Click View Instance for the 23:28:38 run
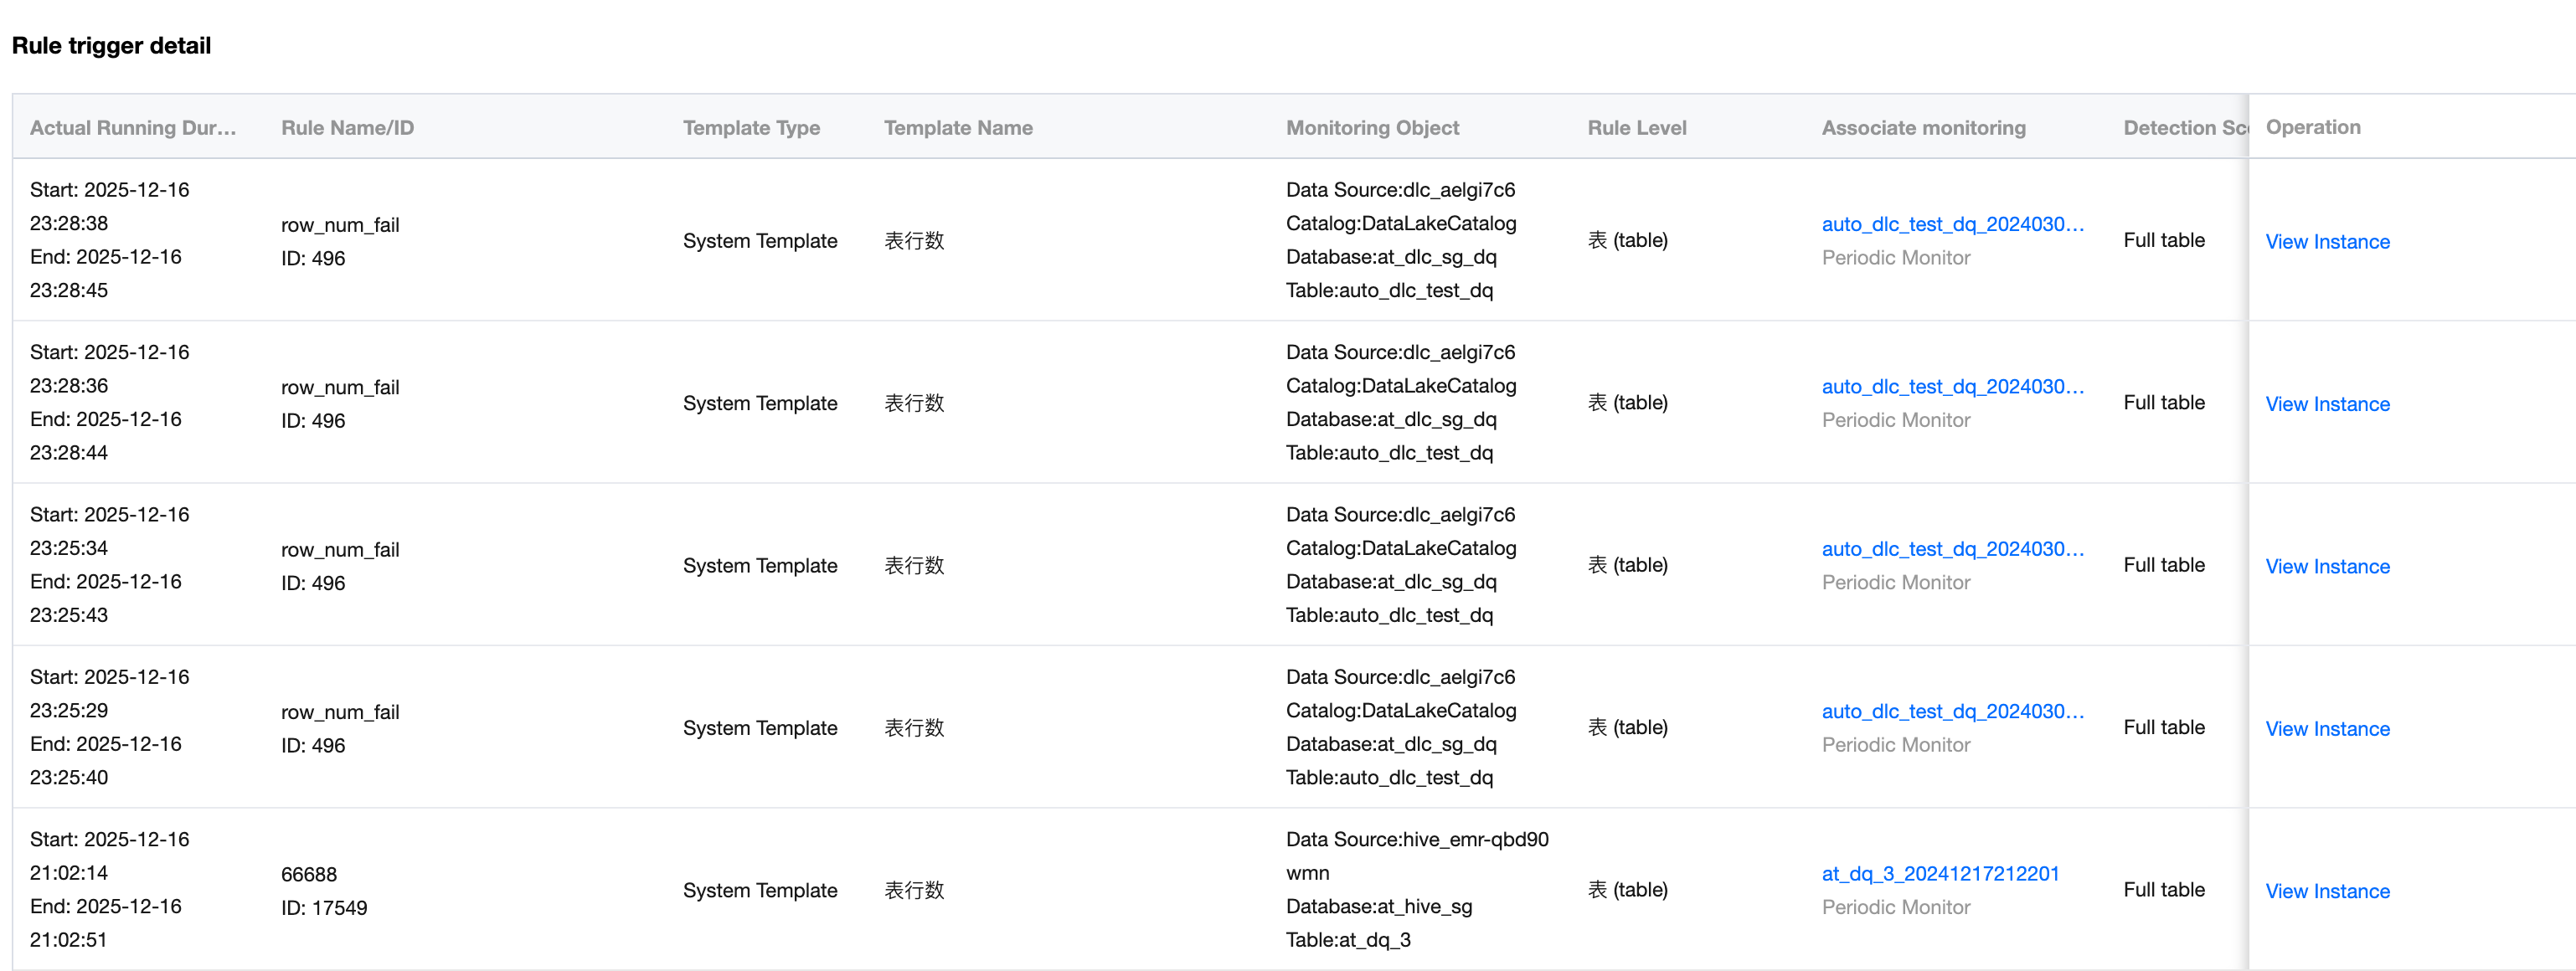 [2327, 242]
